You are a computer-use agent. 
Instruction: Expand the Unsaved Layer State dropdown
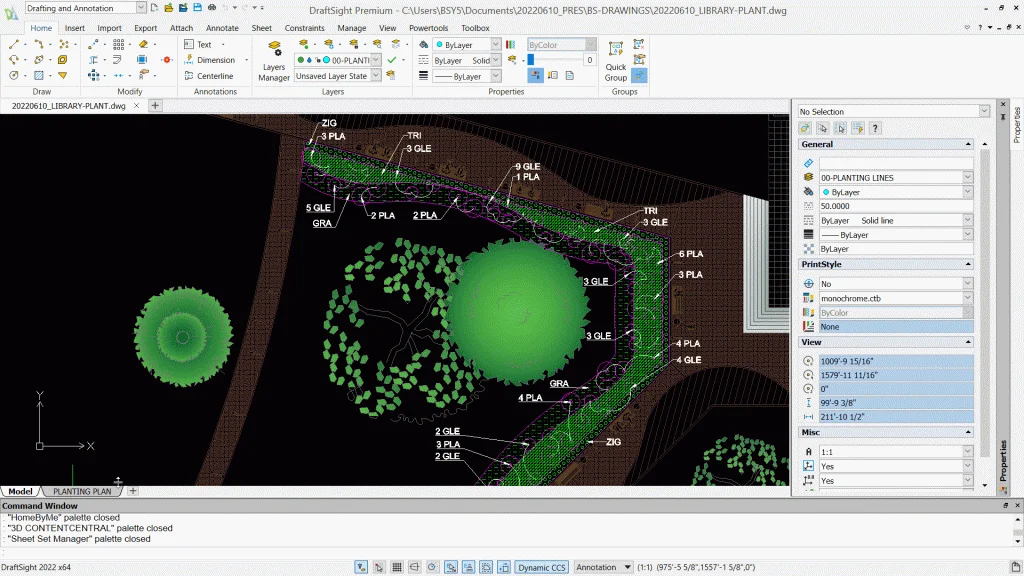[376, 76]
